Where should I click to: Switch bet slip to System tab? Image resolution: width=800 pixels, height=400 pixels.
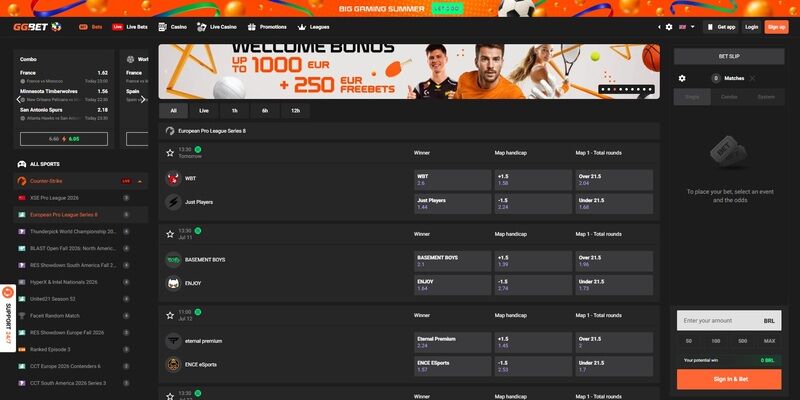766,97
